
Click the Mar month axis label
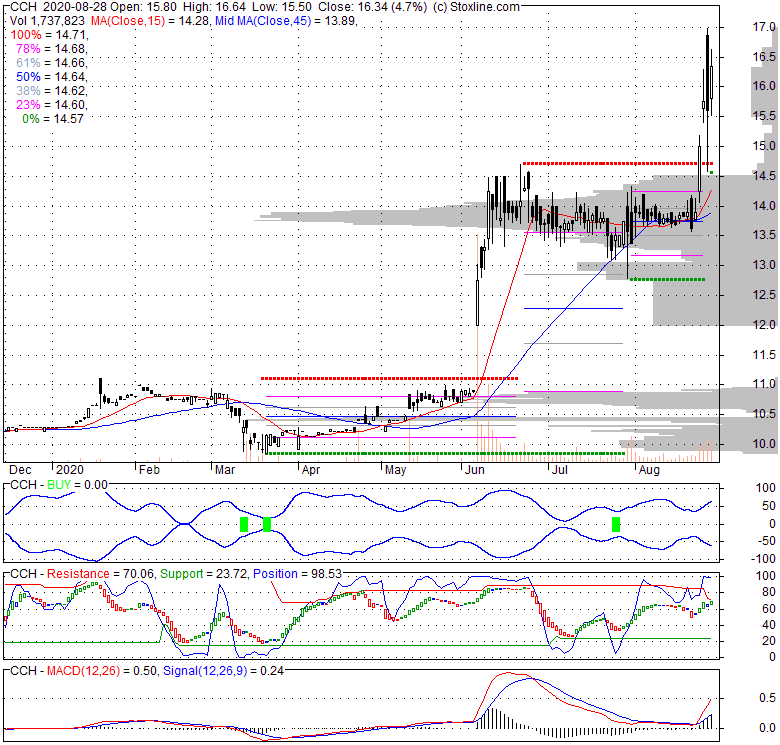(x=225, y=470)
